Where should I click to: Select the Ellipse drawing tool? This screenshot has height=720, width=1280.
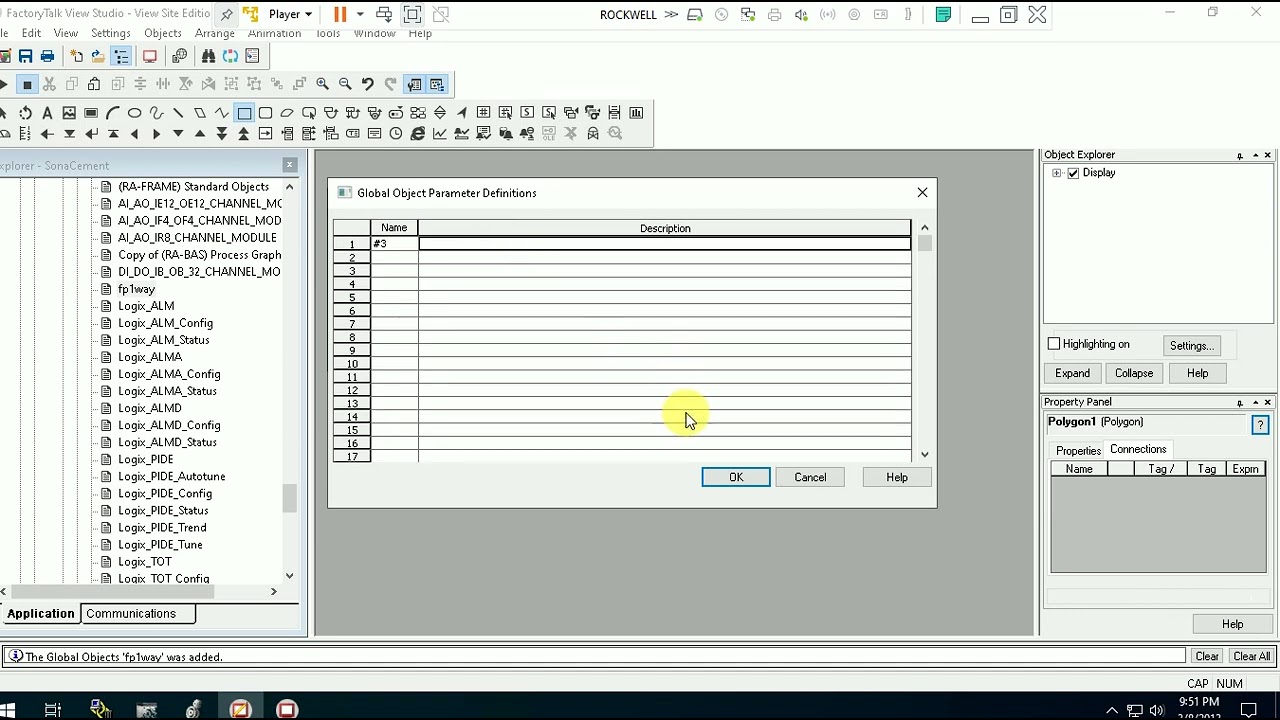135,113
